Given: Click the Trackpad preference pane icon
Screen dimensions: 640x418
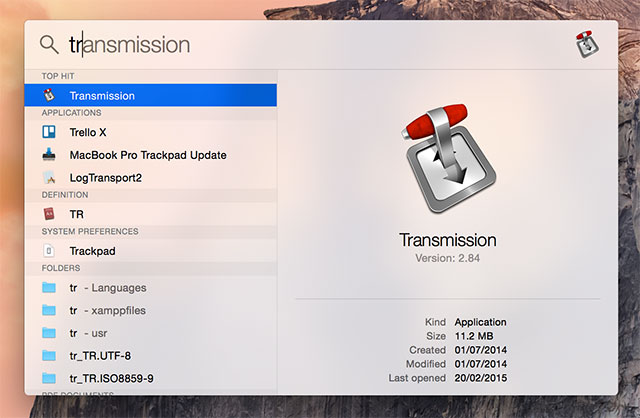Looking at the screenshot, I should coord(49,251).
